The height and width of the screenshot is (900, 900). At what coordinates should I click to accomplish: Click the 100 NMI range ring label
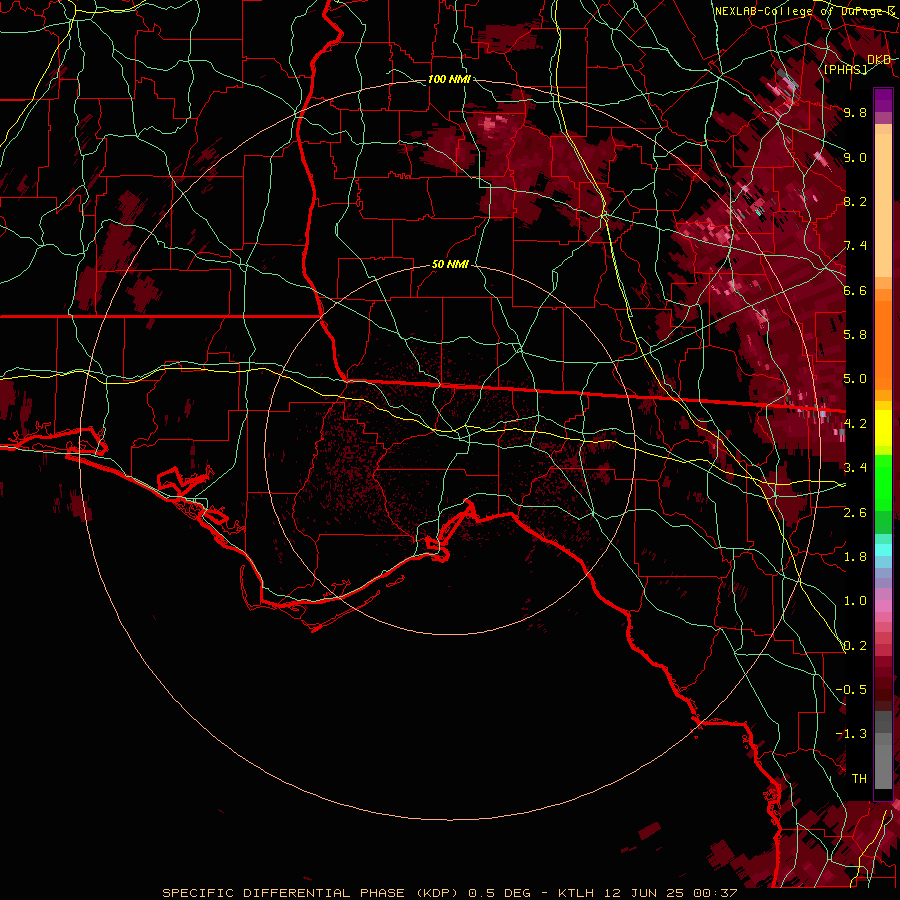point(449,79)
